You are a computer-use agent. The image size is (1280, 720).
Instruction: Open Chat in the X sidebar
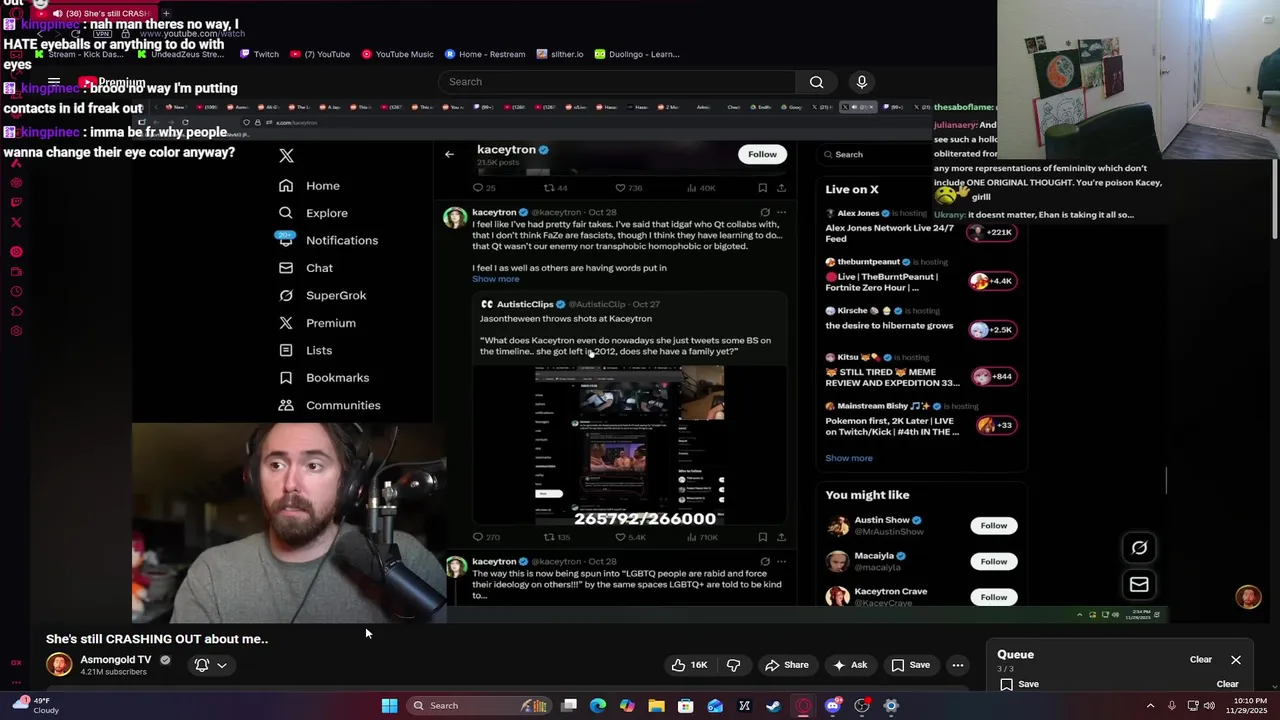coord(306,268)
